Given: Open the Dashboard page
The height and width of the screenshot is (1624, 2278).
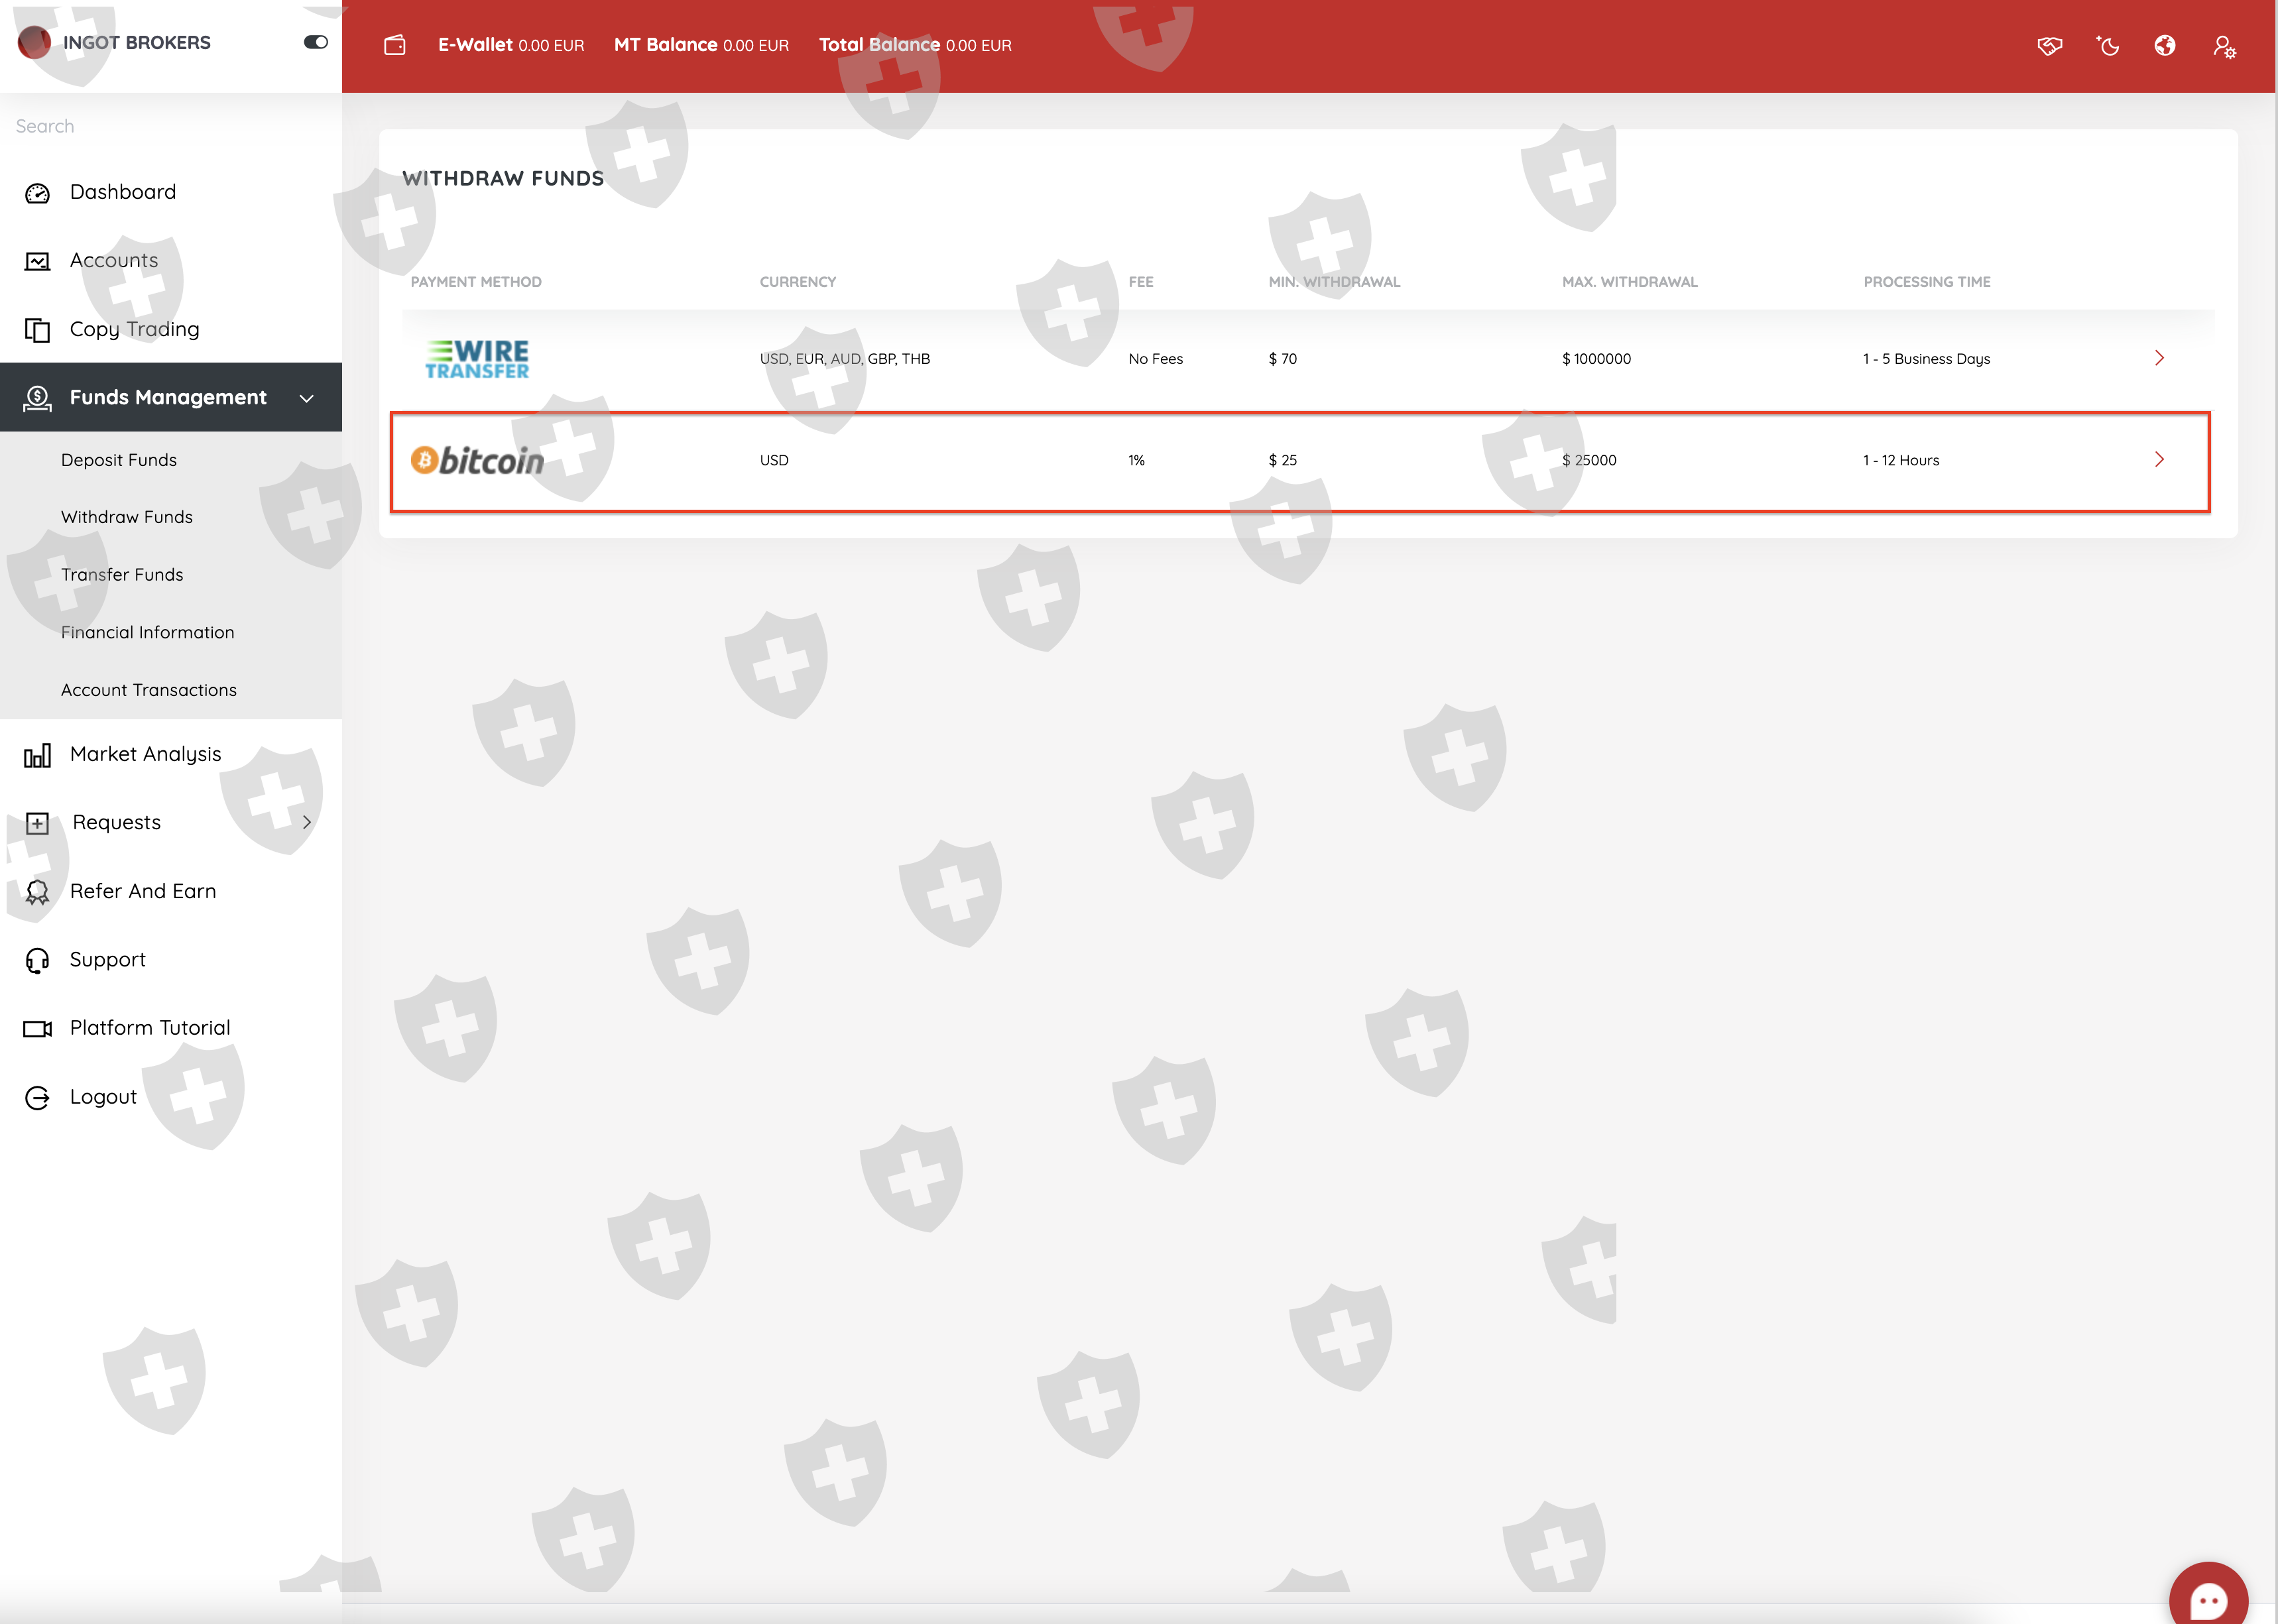Looking at the screenshot, I should click(123, 192).
